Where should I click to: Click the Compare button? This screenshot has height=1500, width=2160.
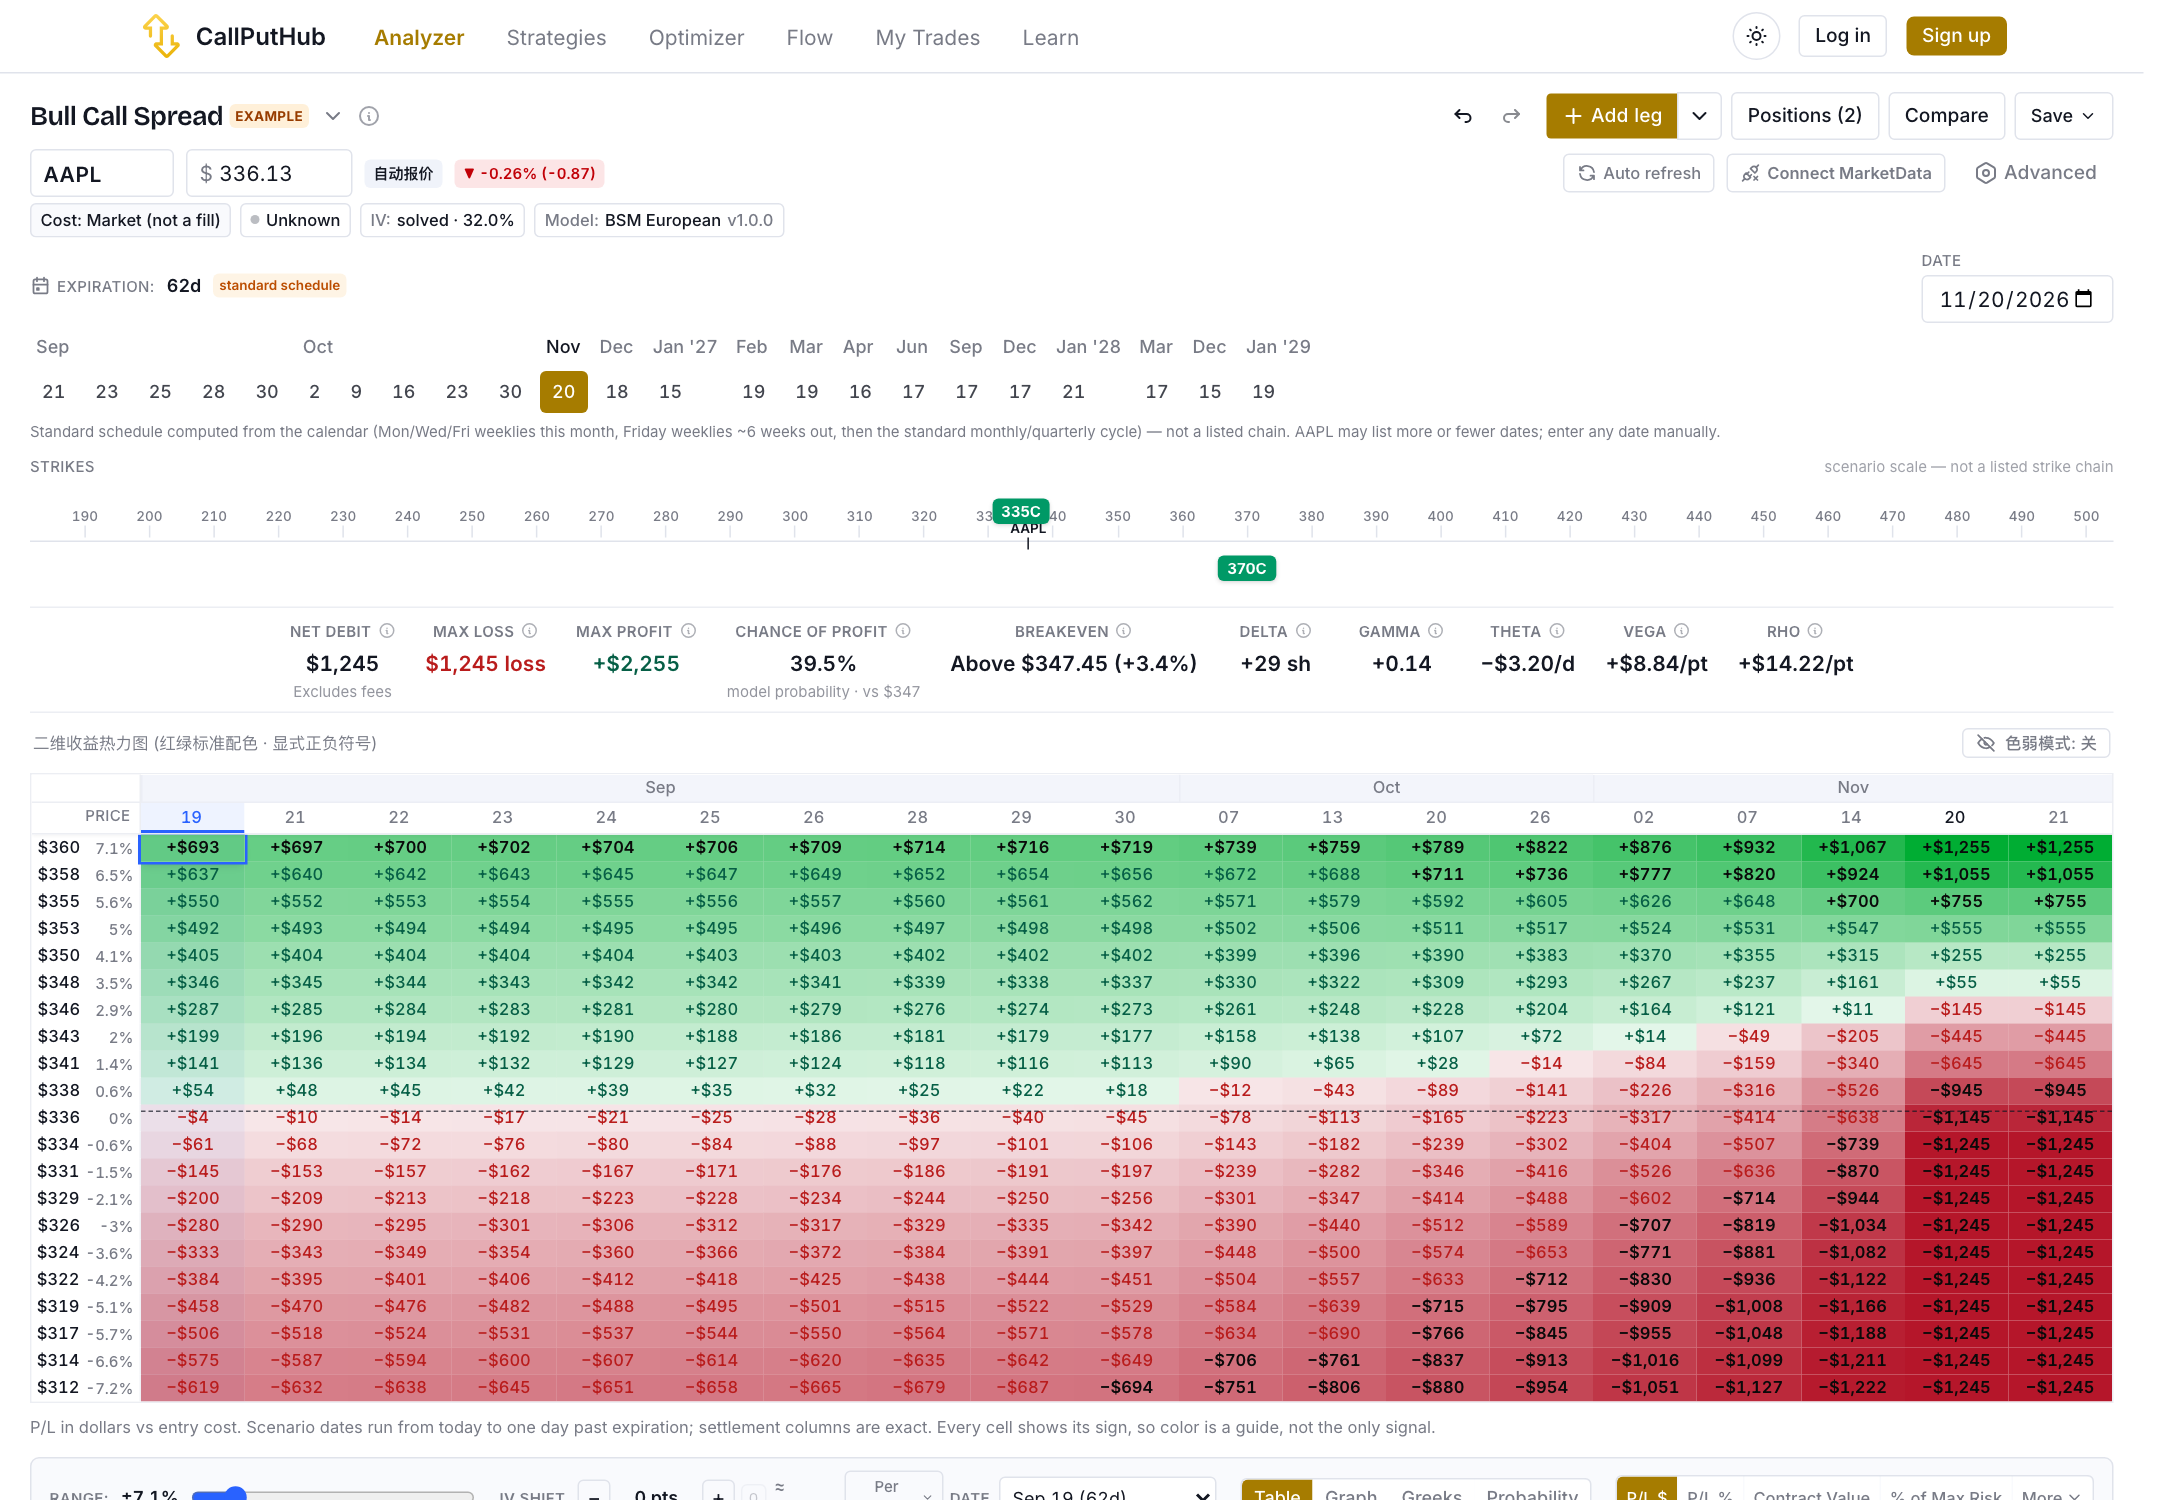click(x=1946, y=116)
